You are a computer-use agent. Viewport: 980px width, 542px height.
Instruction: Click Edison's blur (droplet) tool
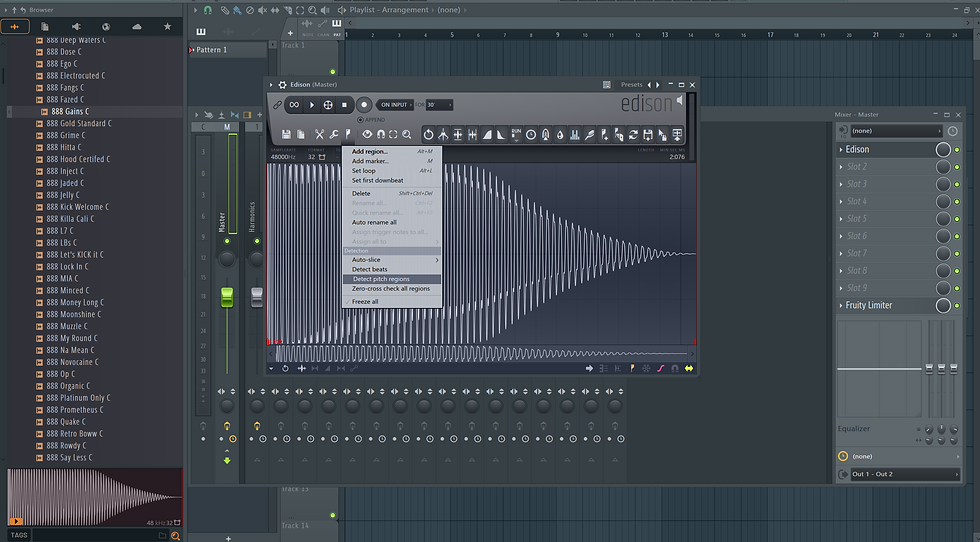[x=560, y=134]
